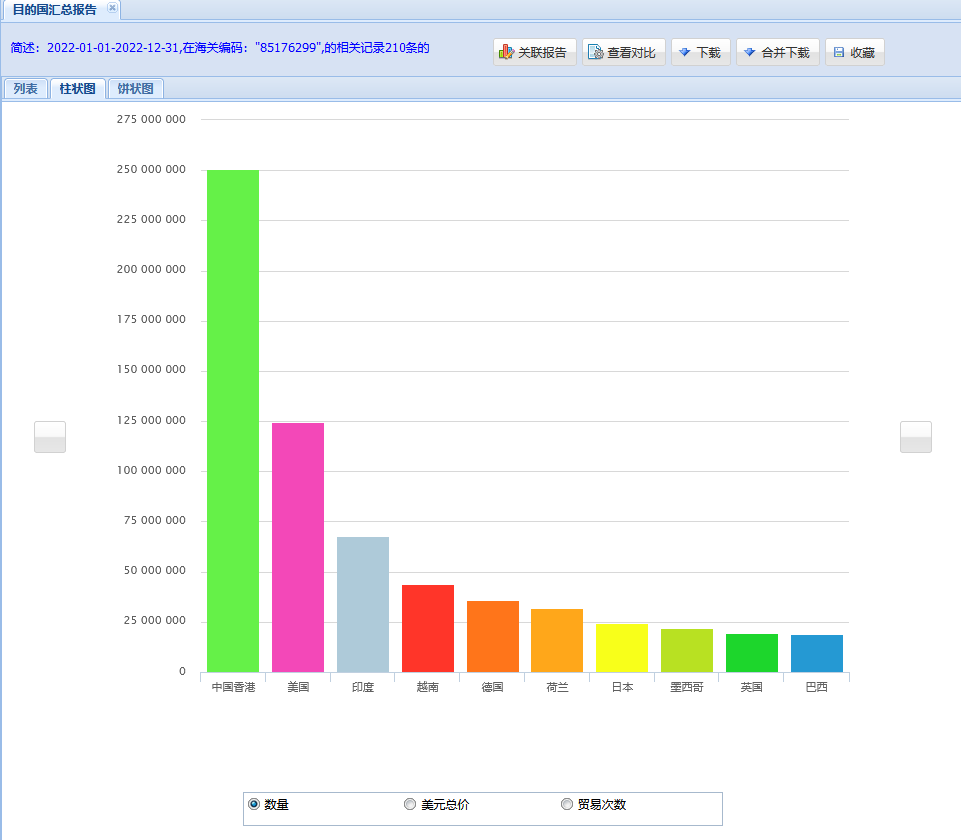This screenshot has width=961, height=840.
Task: Click the 关联报告 chart icon
Action: click(507, 52)
